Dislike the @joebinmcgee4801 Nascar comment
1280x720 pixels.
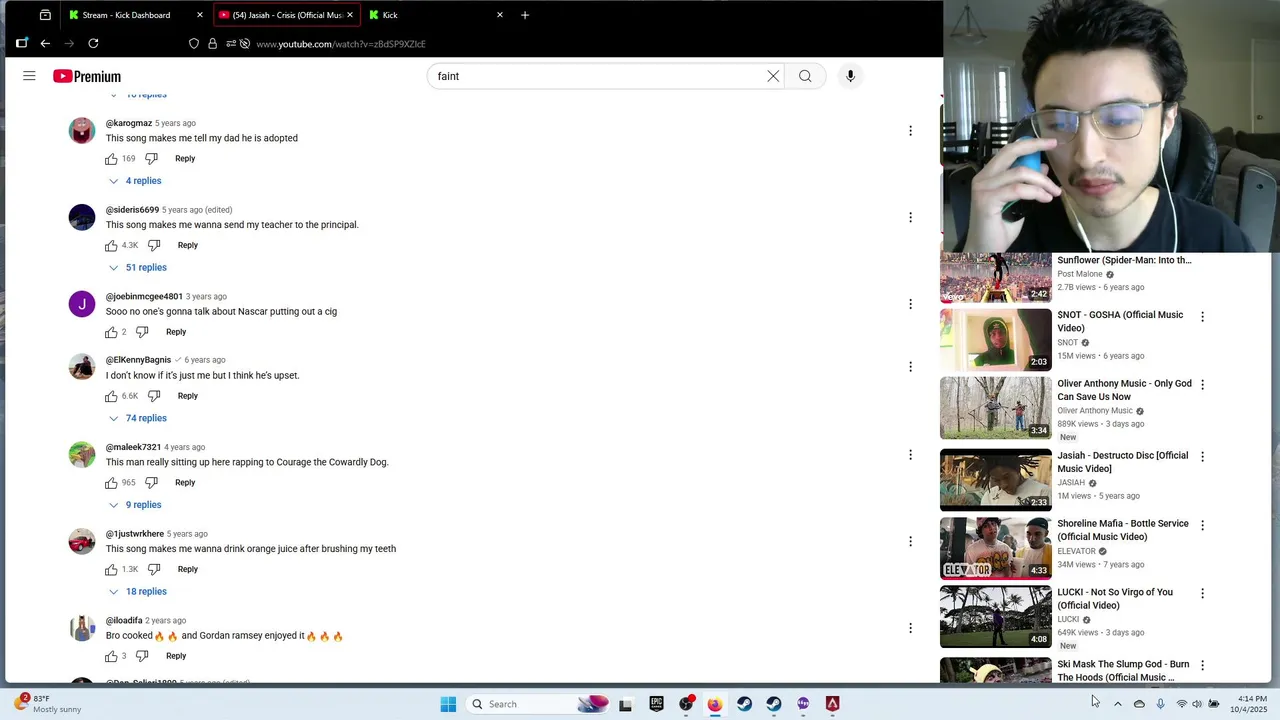coord(142,332)
